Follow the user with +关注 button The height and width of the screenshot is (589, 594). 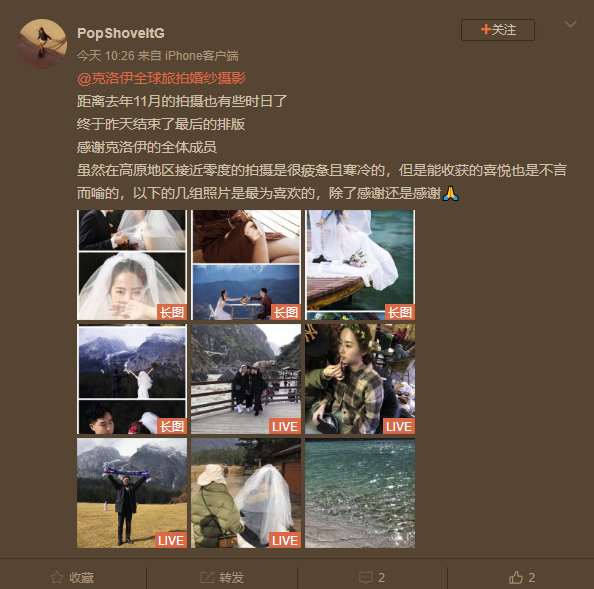pyautogui.click(x=498, y=30)
